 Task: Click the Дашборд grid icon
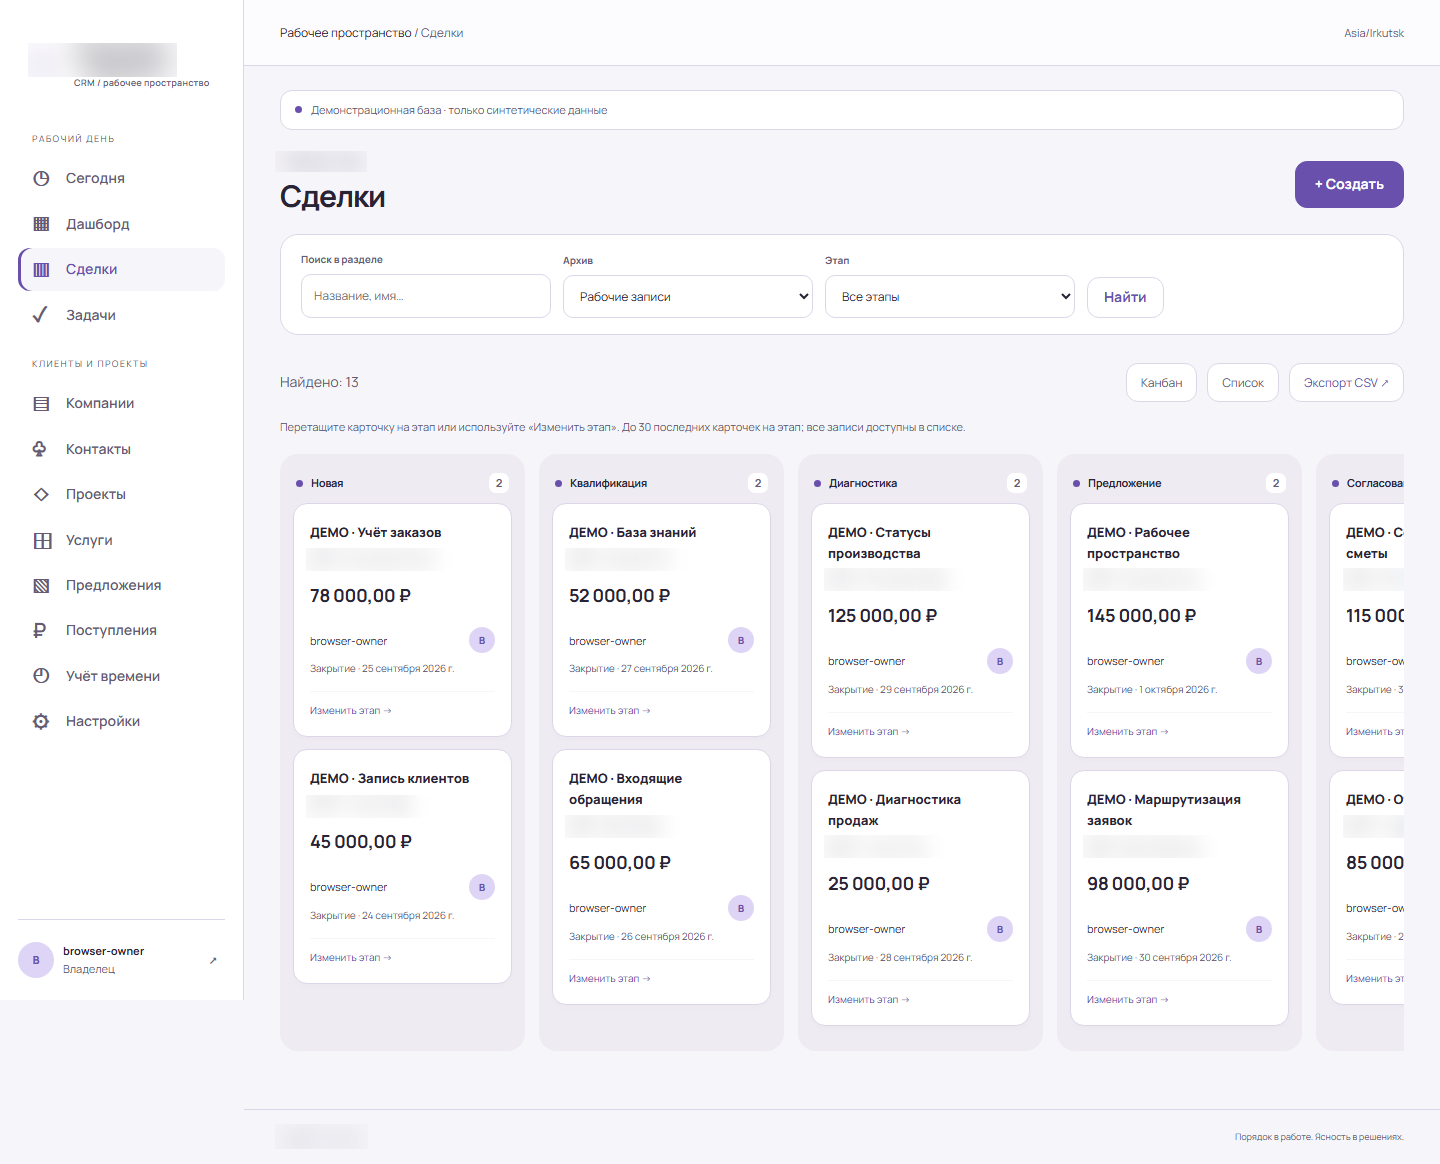[x=41, y=224]
